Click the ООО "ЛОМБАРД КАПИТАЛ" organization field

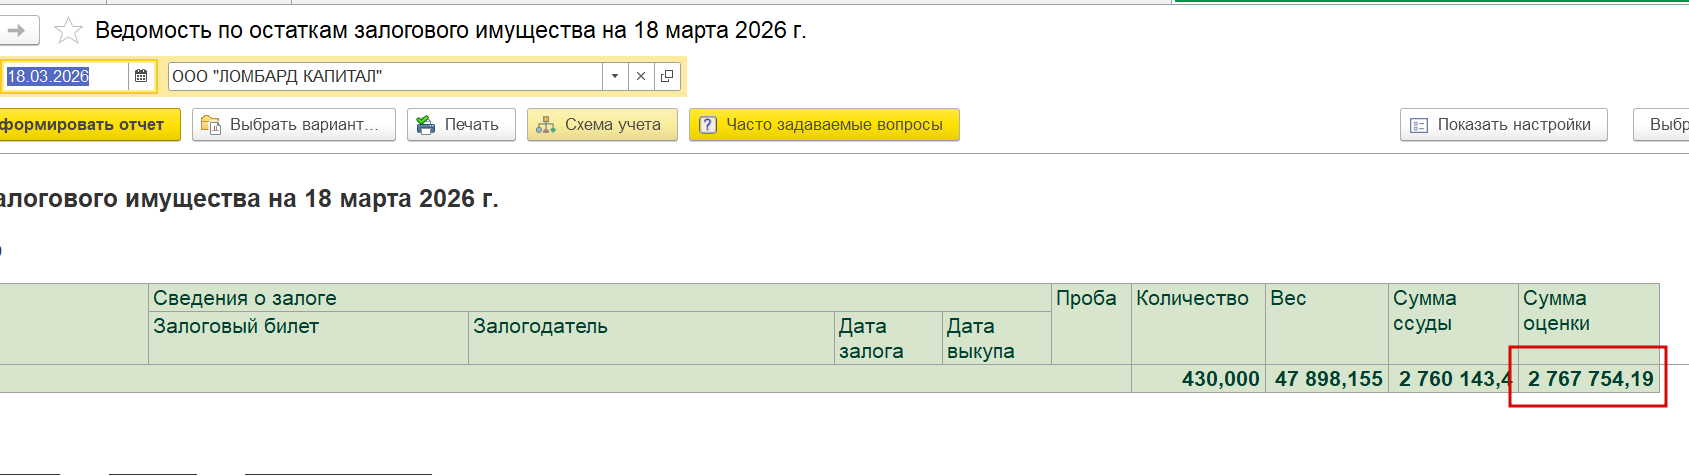pos(385,76)
